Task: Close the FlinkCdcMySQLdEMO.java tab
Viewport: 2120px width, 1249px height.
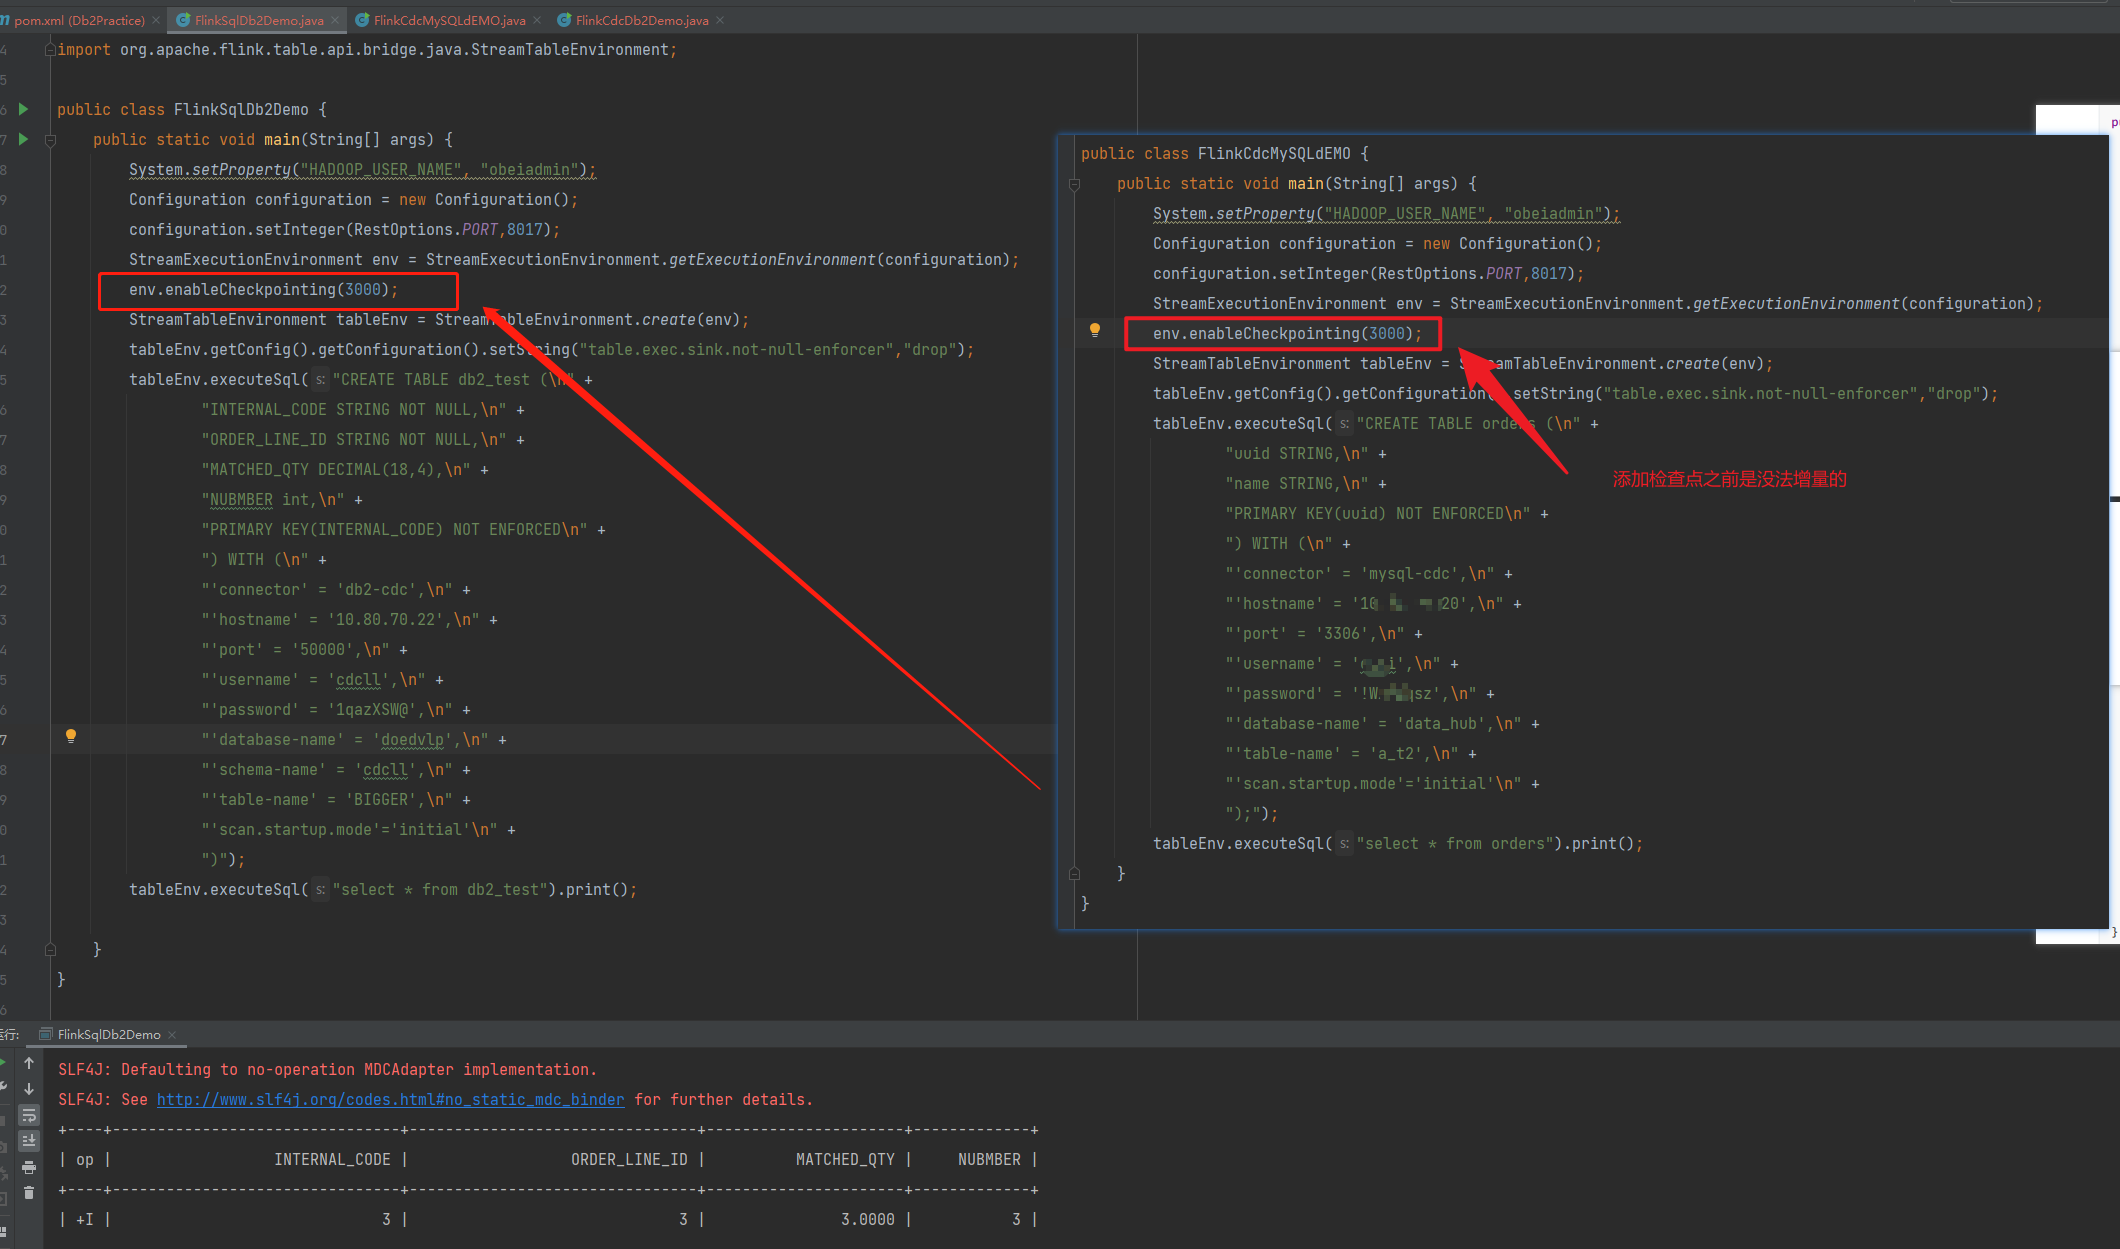Action: [x=537, y=20]
